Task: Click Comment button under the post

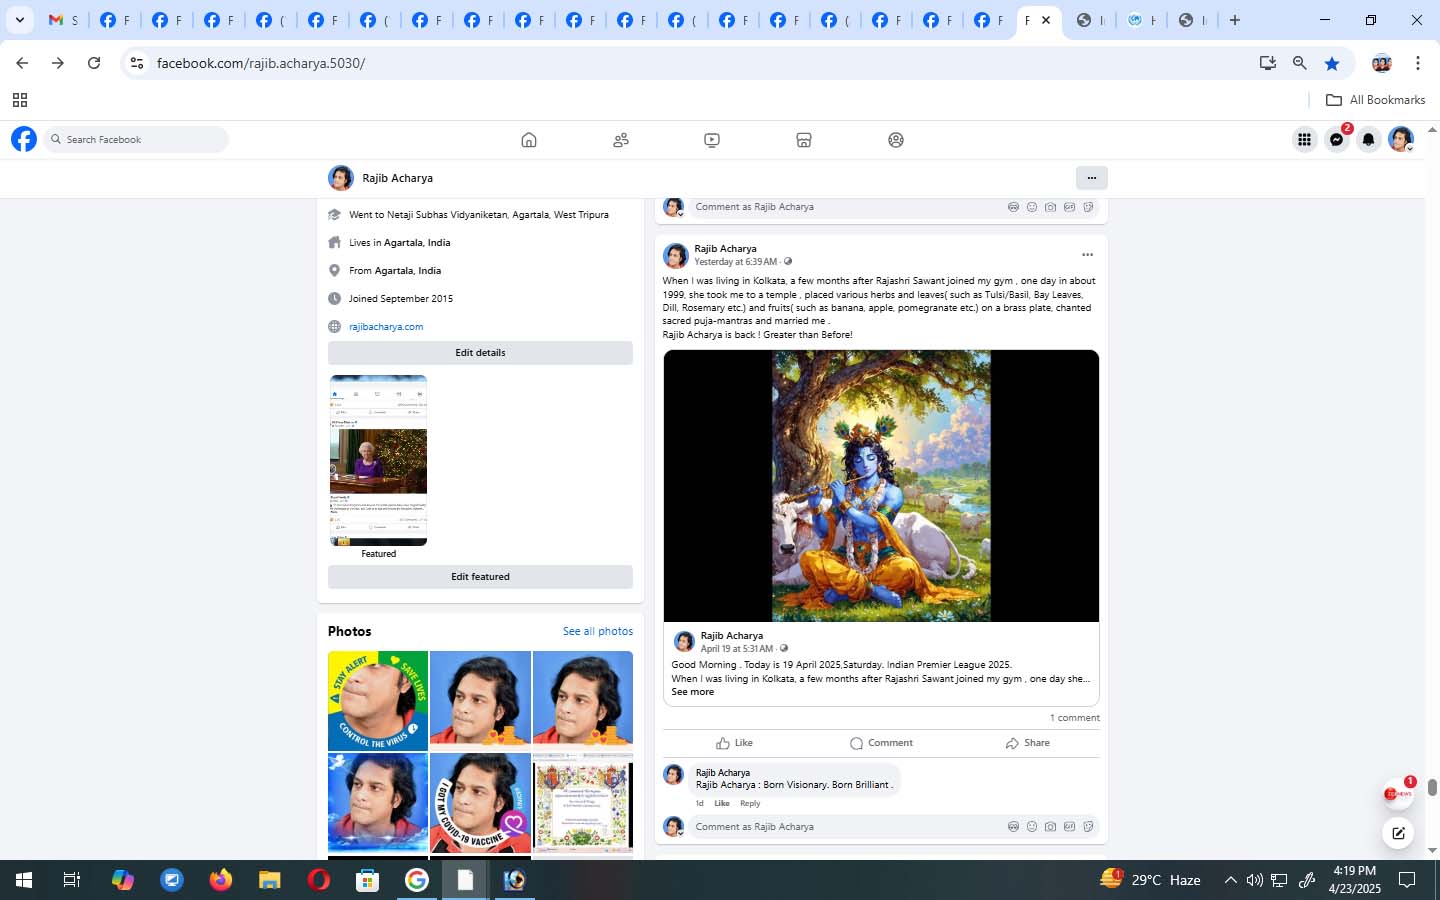Action: click(881, 743)
